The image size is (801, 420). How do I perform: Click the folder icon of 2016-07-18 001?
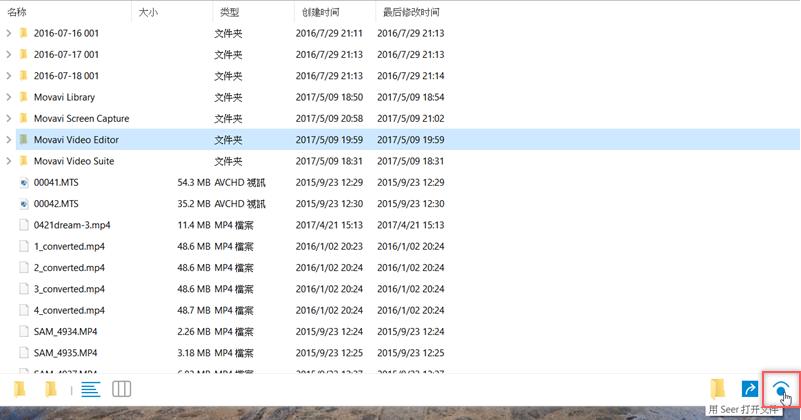[23, 76]
